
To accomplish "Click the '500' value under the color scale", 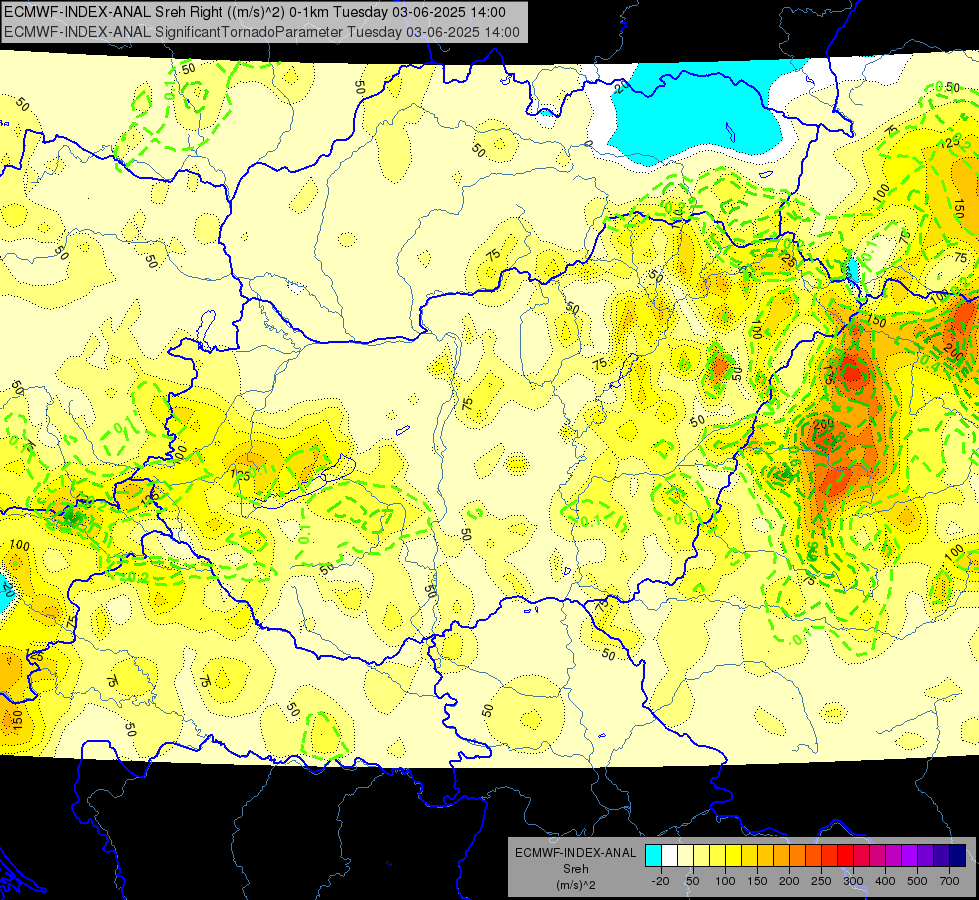I will (x=917, y=881).
